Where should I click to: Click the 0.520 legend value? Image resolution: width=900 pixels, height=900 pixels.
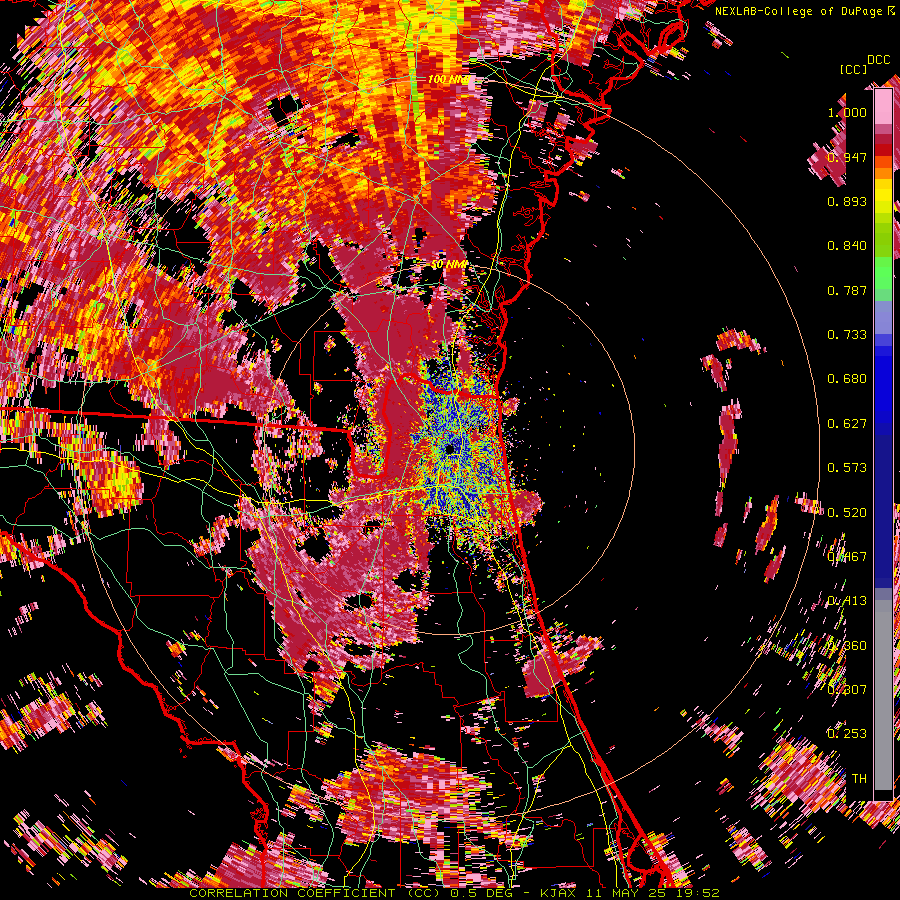847,513
